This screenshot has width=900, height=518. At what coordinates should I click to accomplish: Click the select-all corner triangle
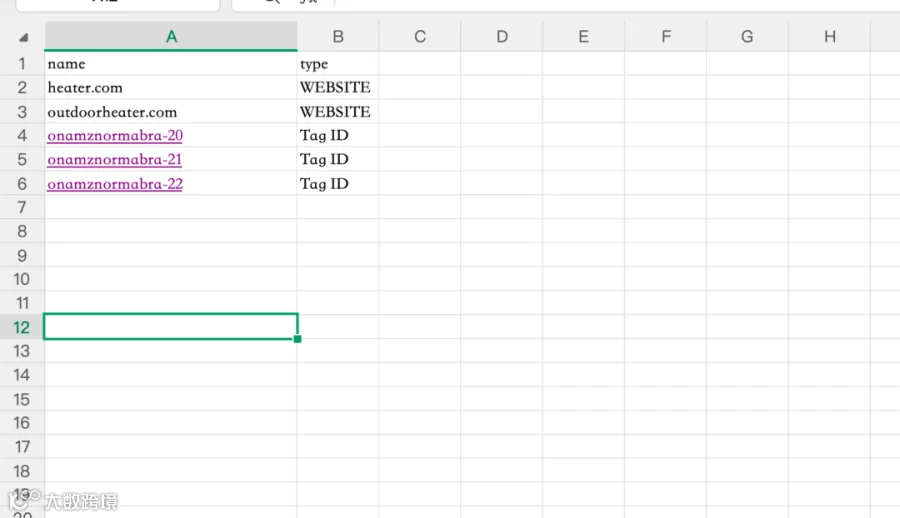pyautogui.click(x=23, y=37)
